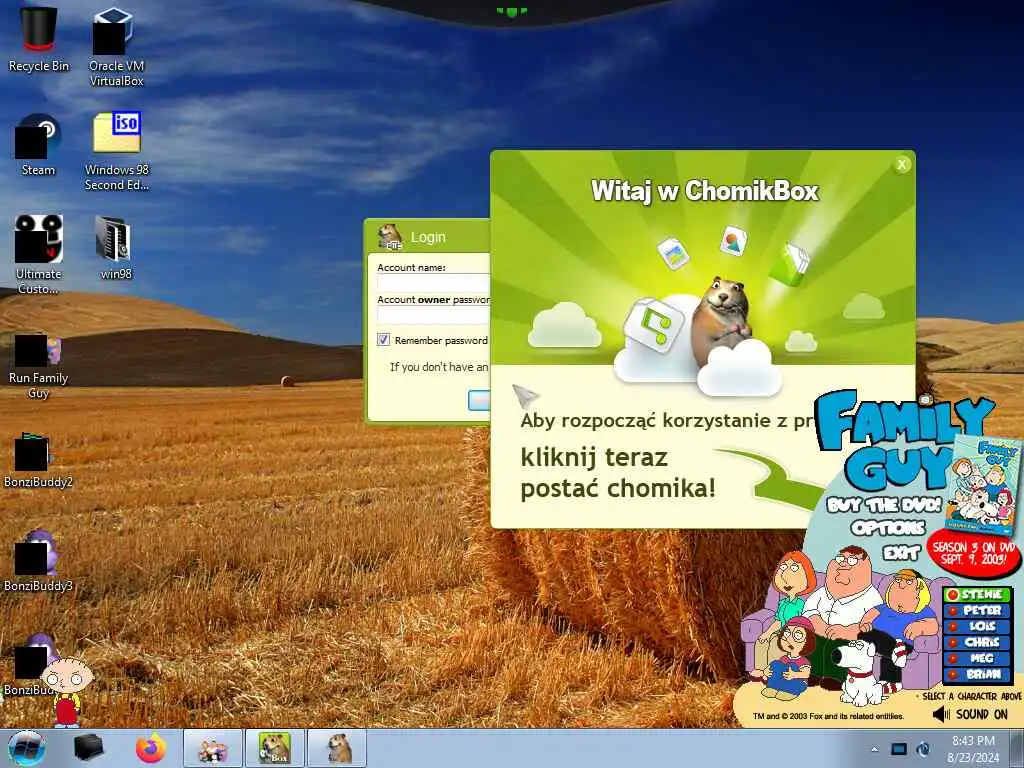Click the paper plane icon in ChomikBox
1024x768 pixels.
525,395
